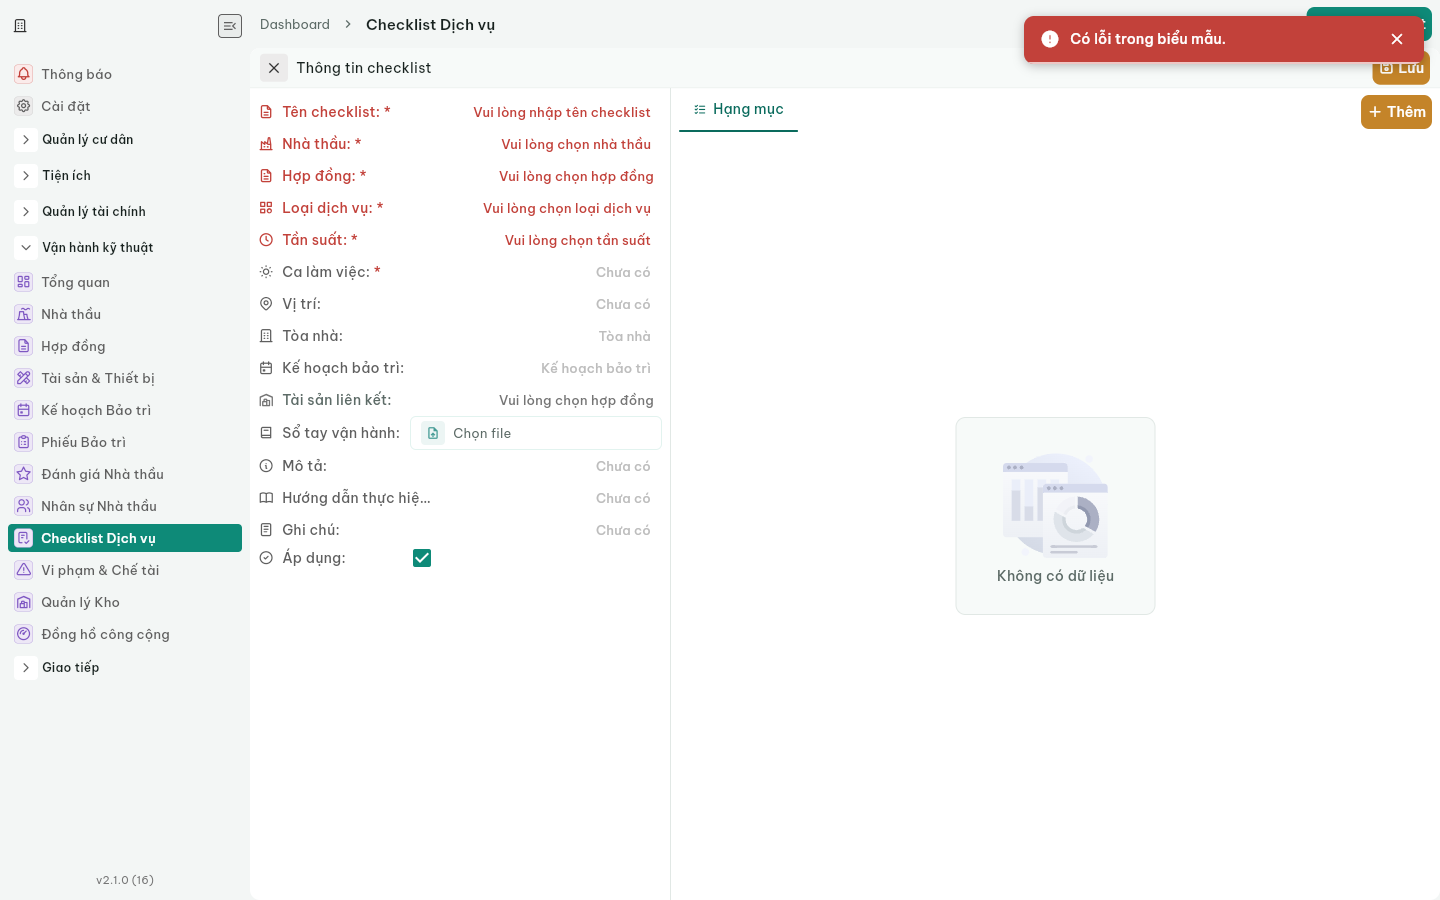
Task: Click the Checklist Dịch vụ sidebar icon
Action: (24, 538)
